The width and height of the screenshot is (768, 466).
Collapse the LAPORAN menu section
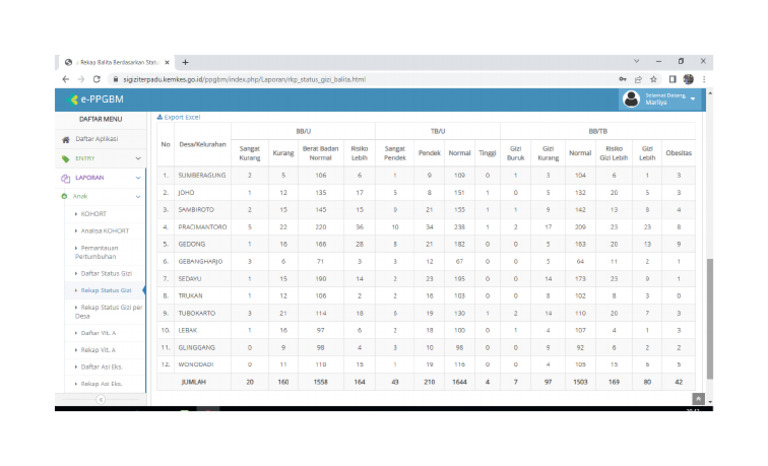[138, 178]
